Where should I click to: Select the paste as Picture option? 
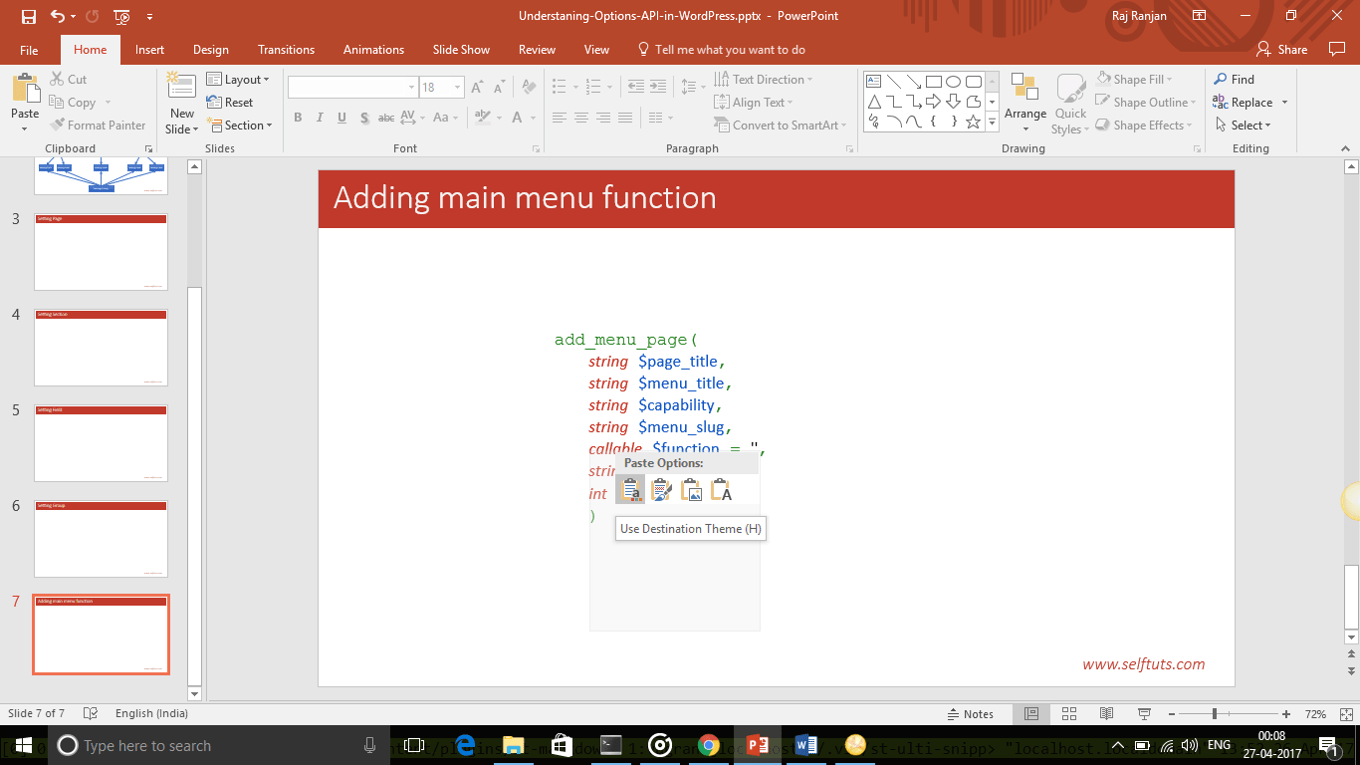tap(691, 490)
